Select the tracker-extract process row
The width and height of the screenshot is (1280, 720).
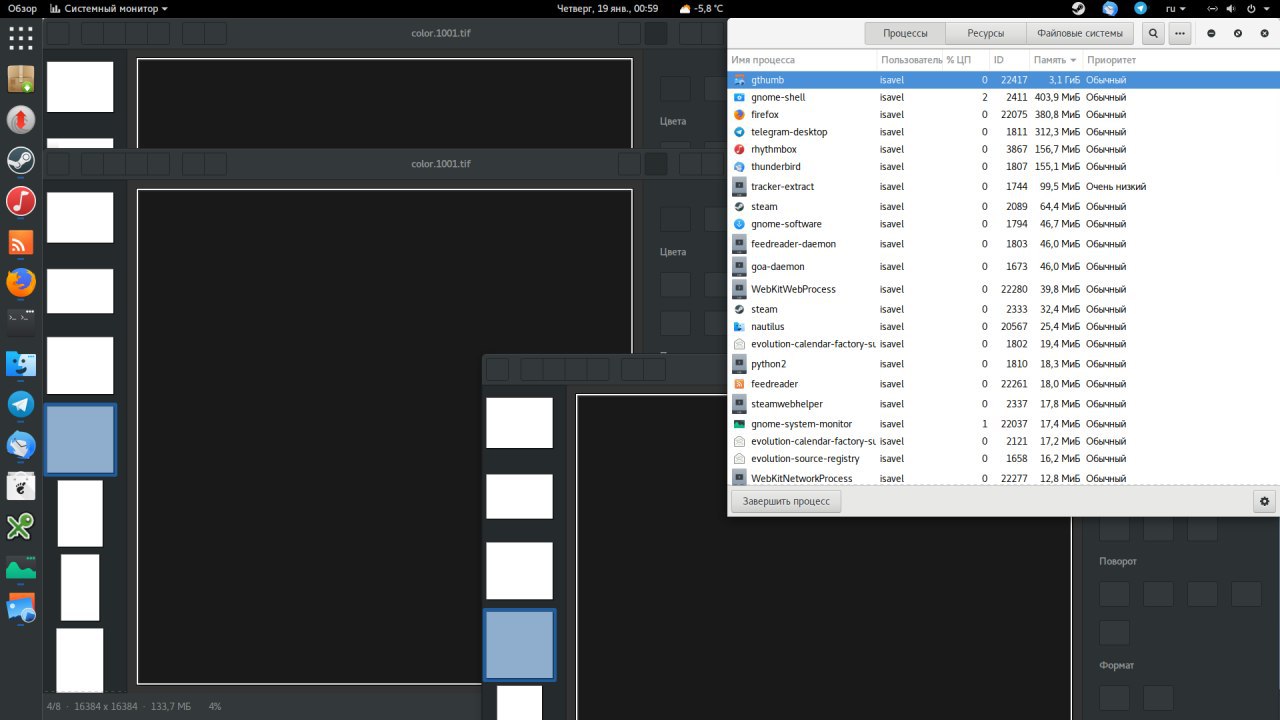pyautogui.click(x=1003, y=186)
